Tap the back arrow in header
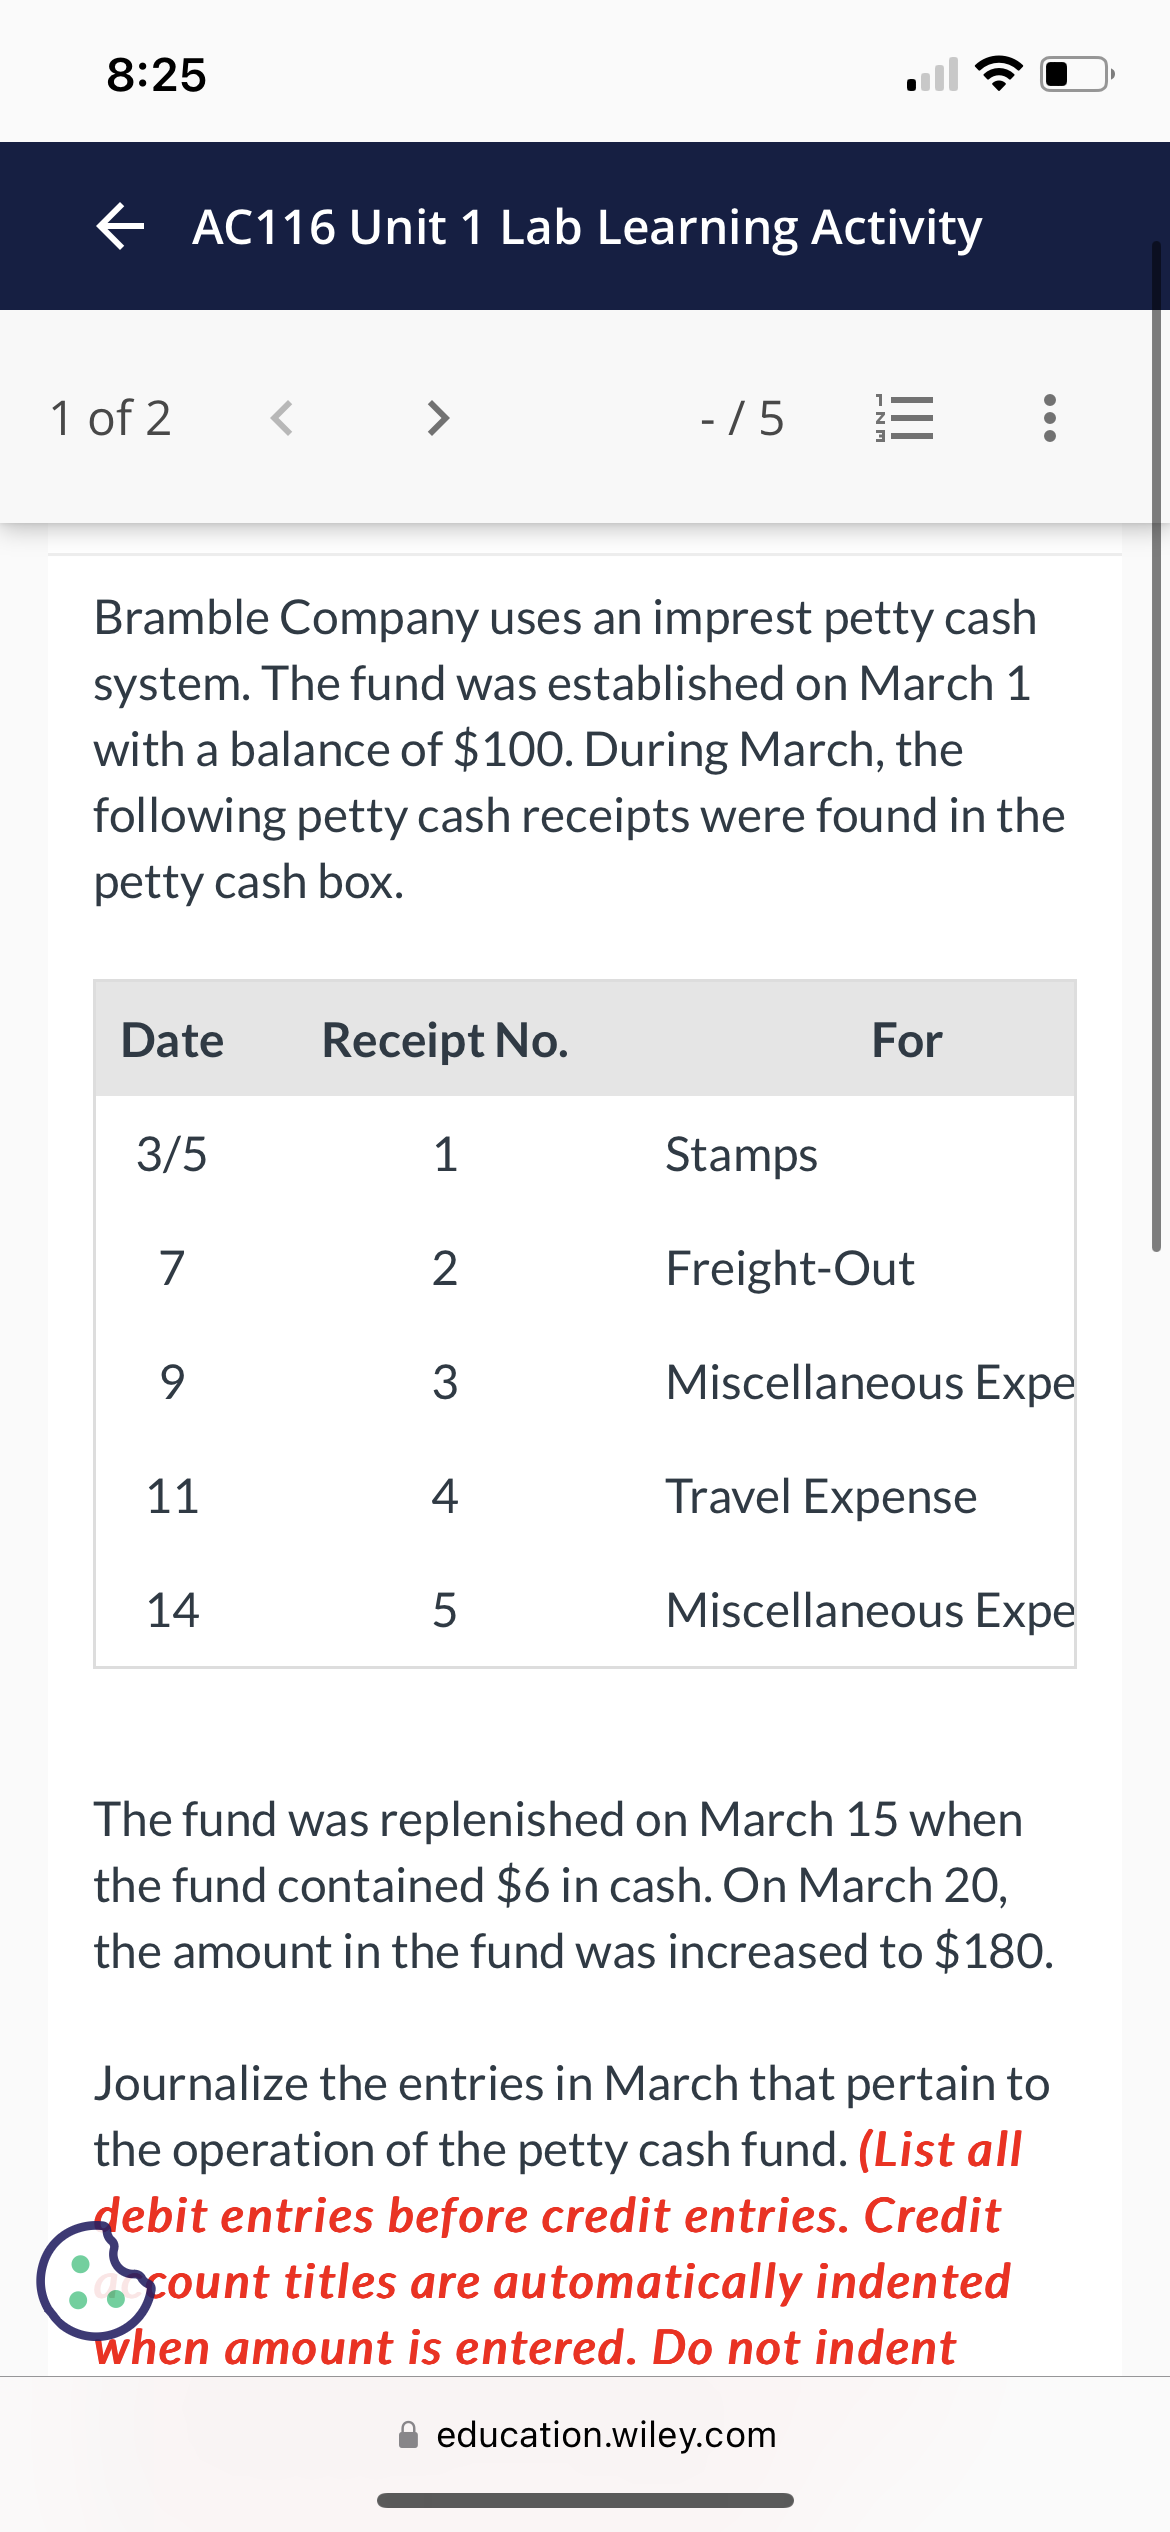Viewport: 1170px width, 2532px height. (121, 227)
